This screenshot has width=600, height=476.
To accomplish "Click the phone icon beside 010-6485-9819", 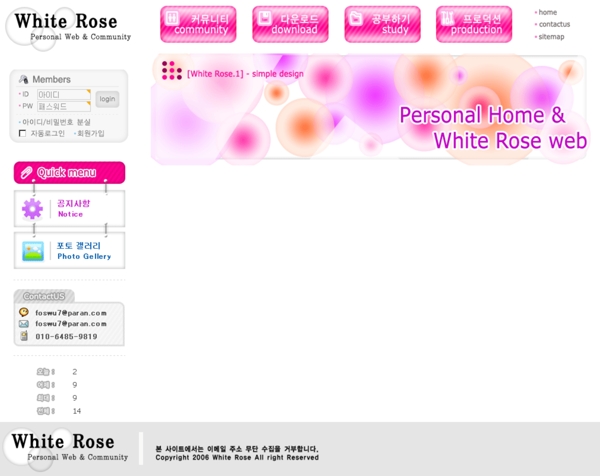I will pos(24,336).
